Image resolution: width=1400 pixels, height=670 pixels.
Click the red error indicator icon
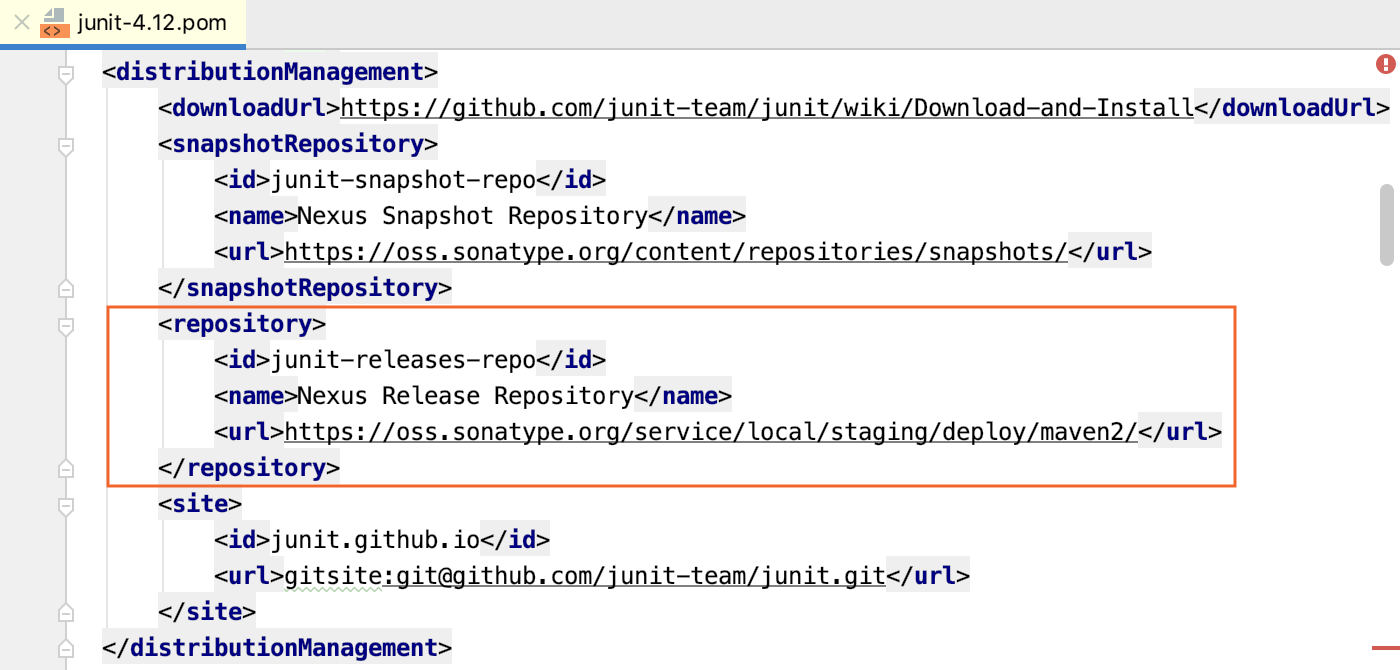tap(1385, 64)
